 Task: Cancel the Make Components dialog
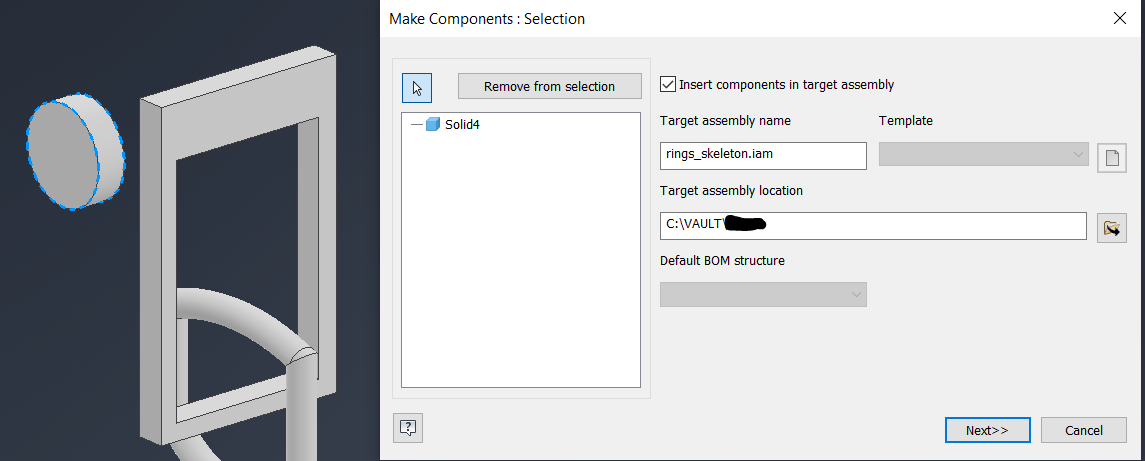pyautogui.click(x=1084, y=430)
